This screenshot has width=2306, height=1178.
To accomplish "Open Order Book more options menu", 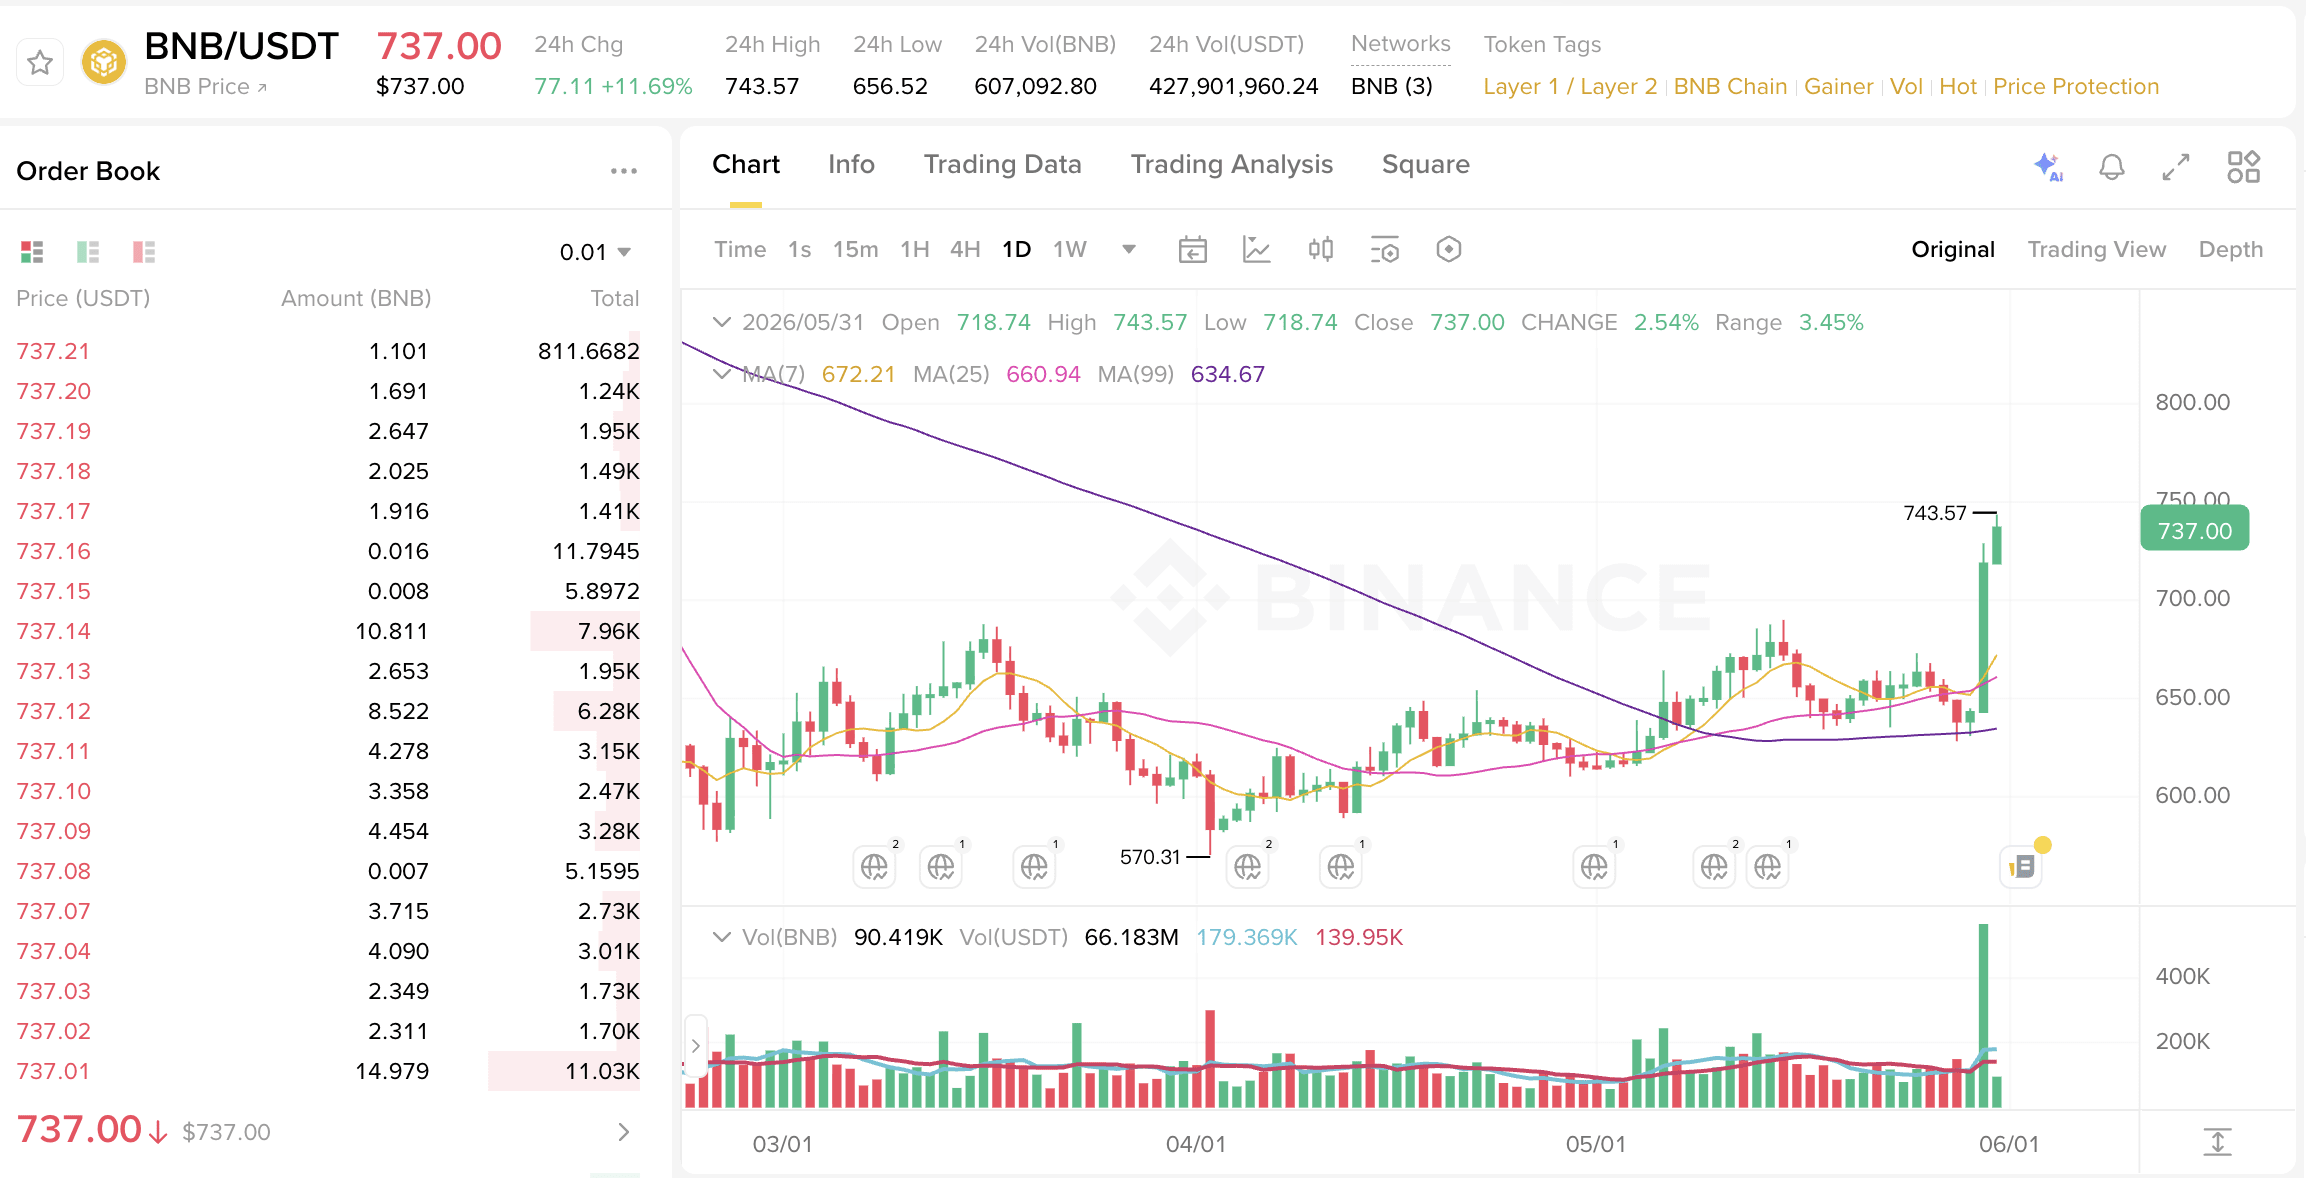I will pyautogui.click(x=624, y=171).
